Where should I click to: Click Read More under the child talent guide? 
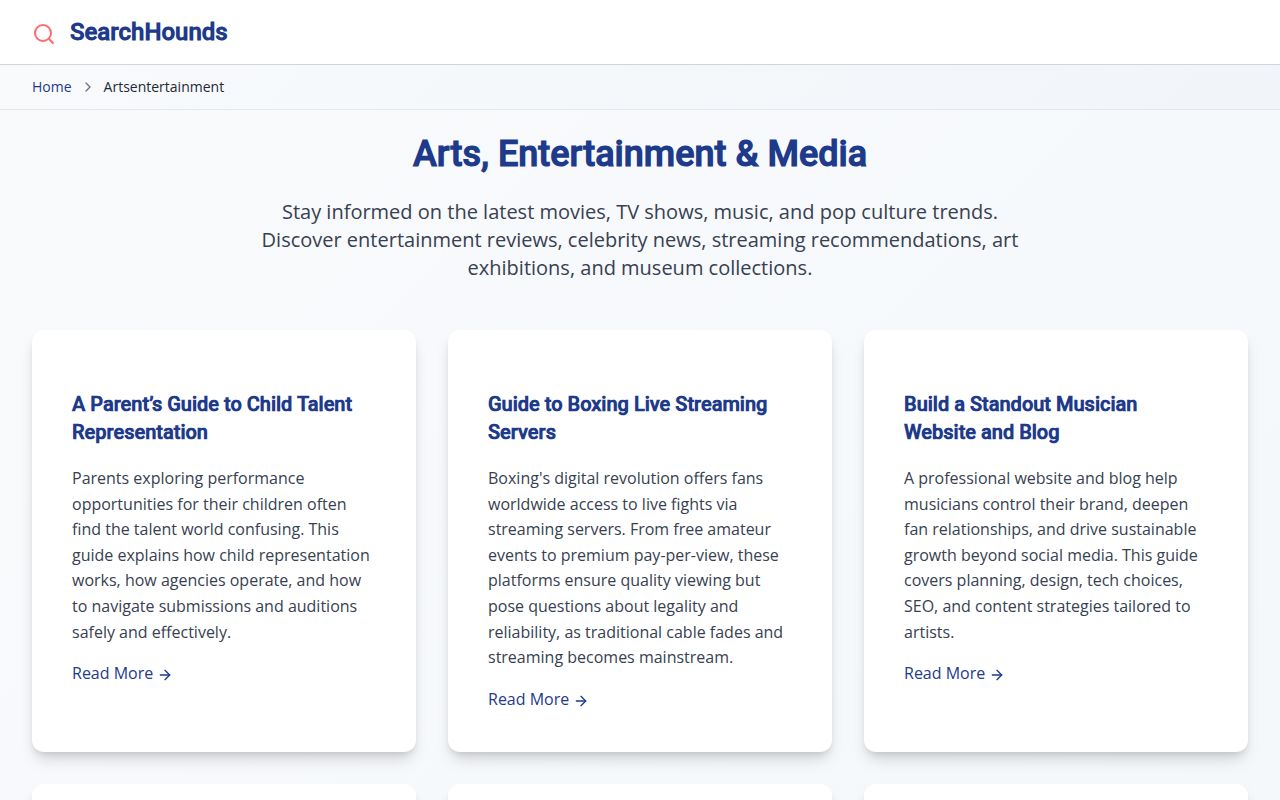click(x=113, y=673)
